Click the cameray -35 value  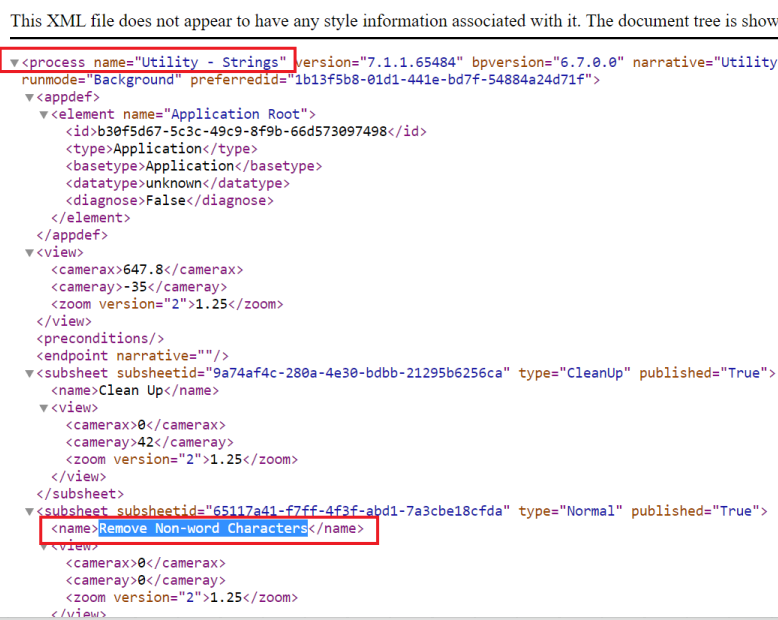(x=135, y=287)
